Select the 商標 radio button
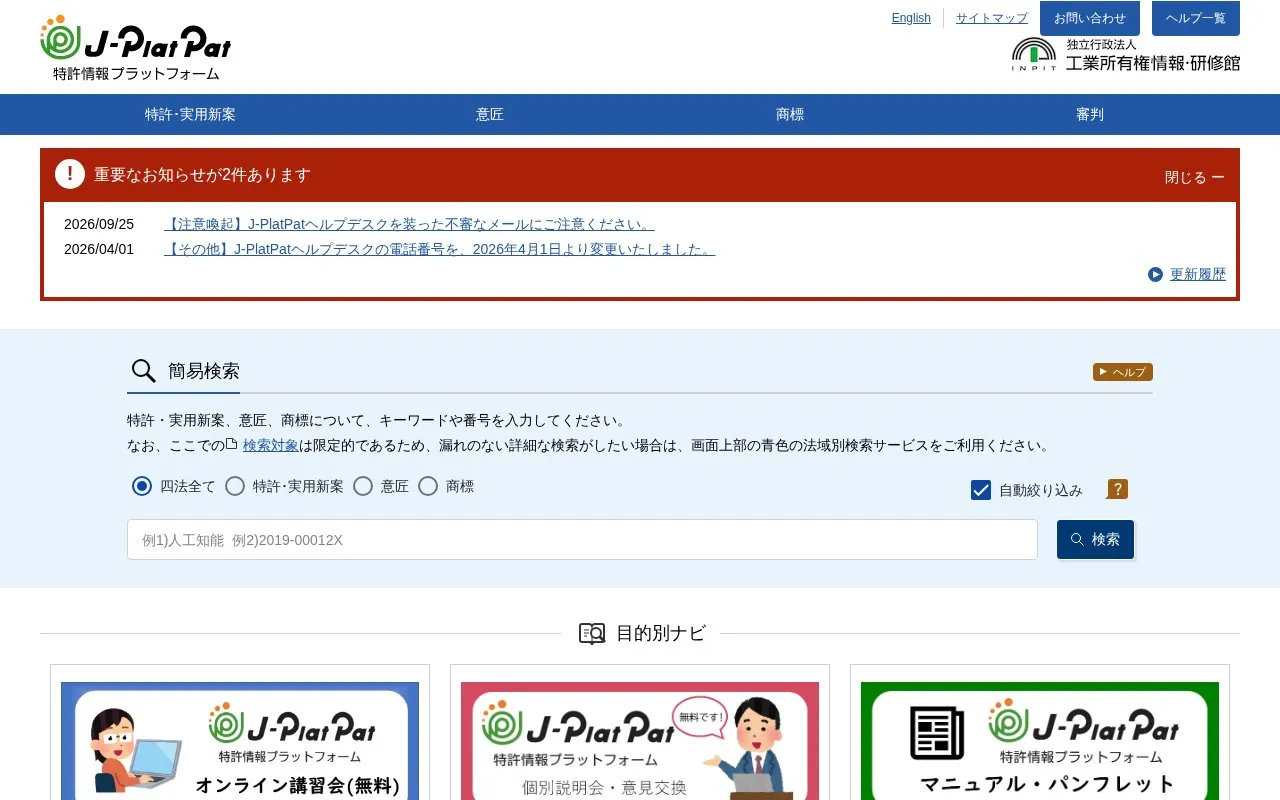 point(428,486)
